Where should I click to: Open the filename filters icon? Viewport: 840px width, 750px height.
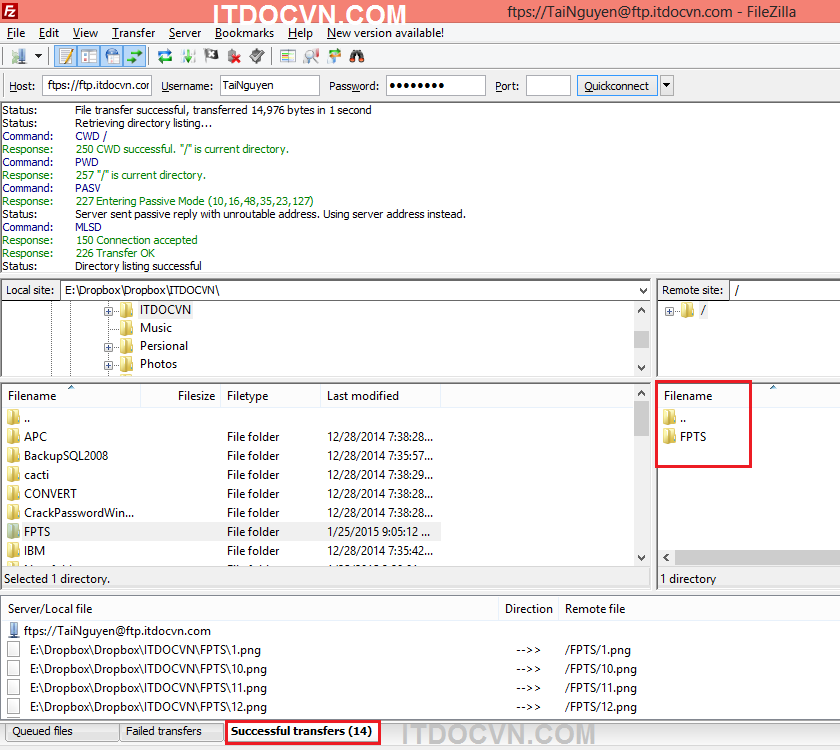coord(288,56)
